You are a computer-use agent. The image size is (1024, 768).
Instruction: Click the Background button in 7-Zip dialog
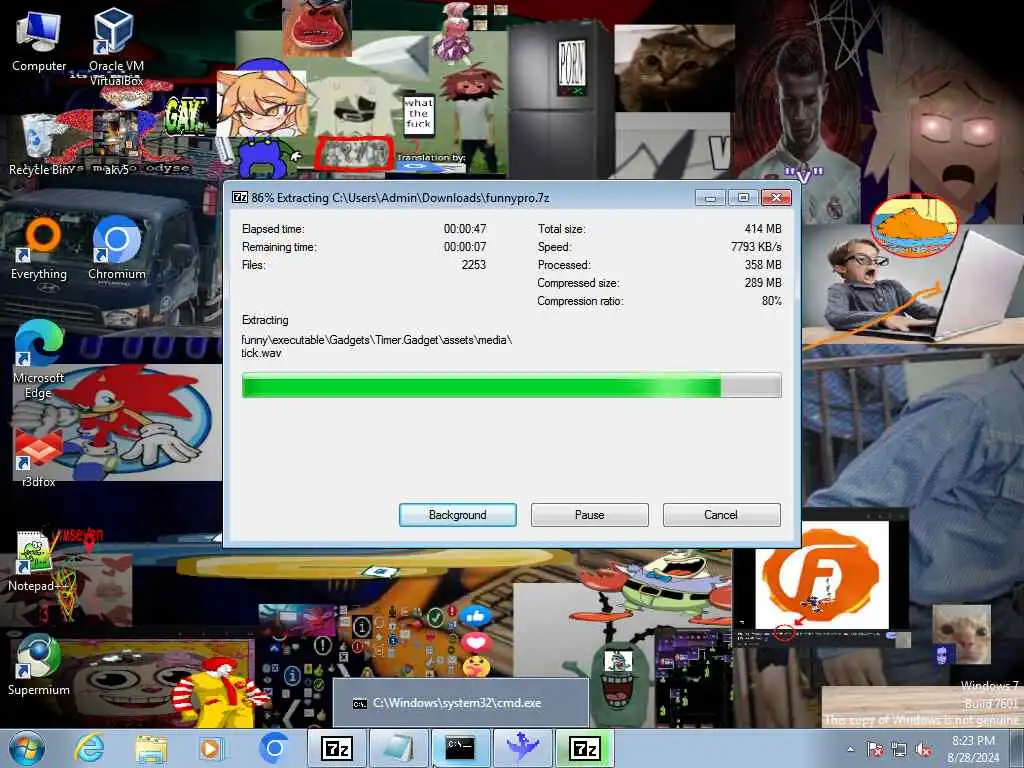tap(458, 515)
